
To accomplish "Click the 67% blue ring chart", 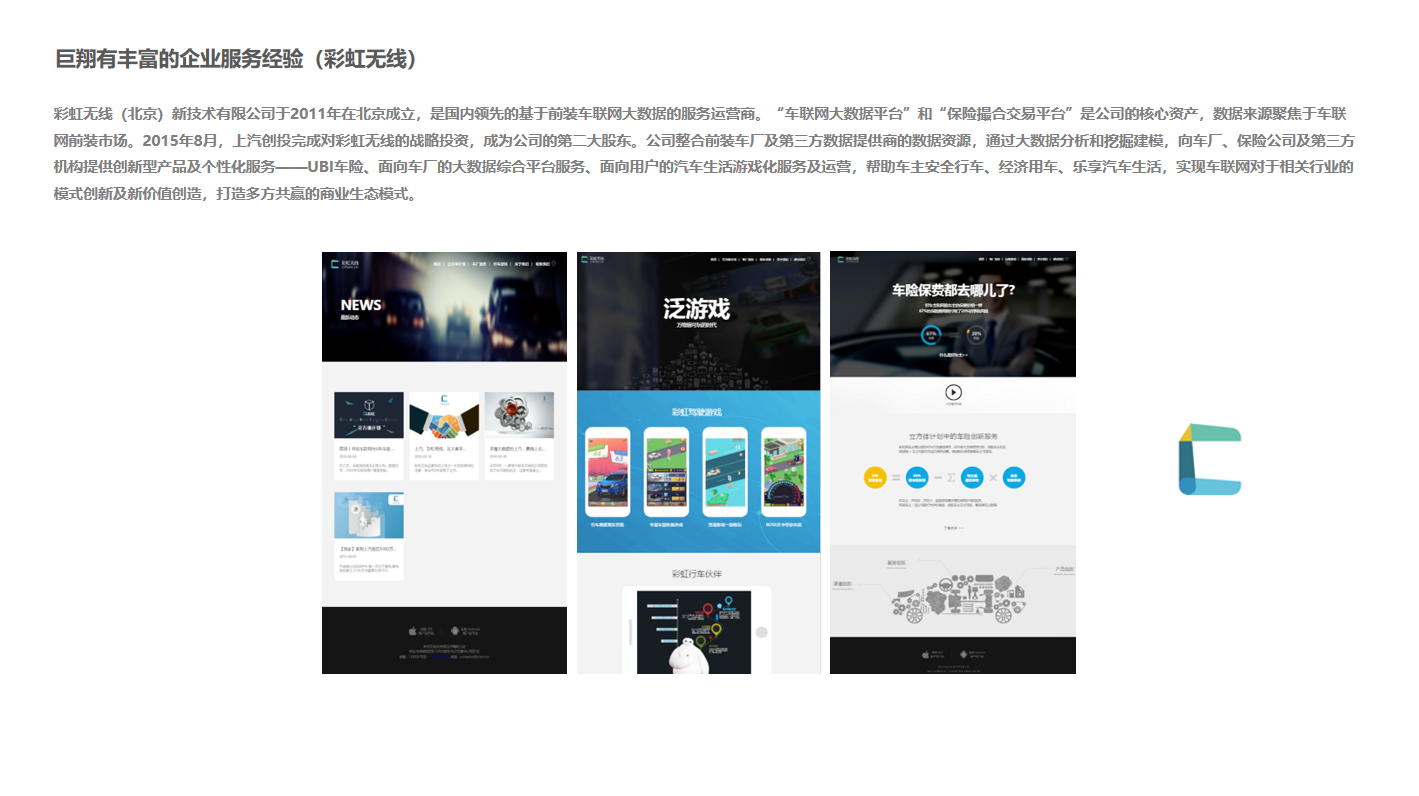I will [x=931, y=334].
